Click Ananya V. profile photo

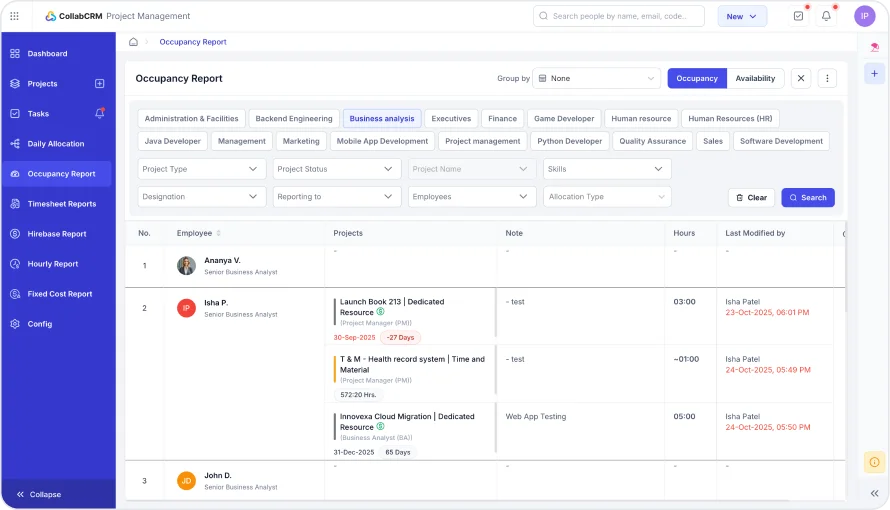(x=186, y=265)
